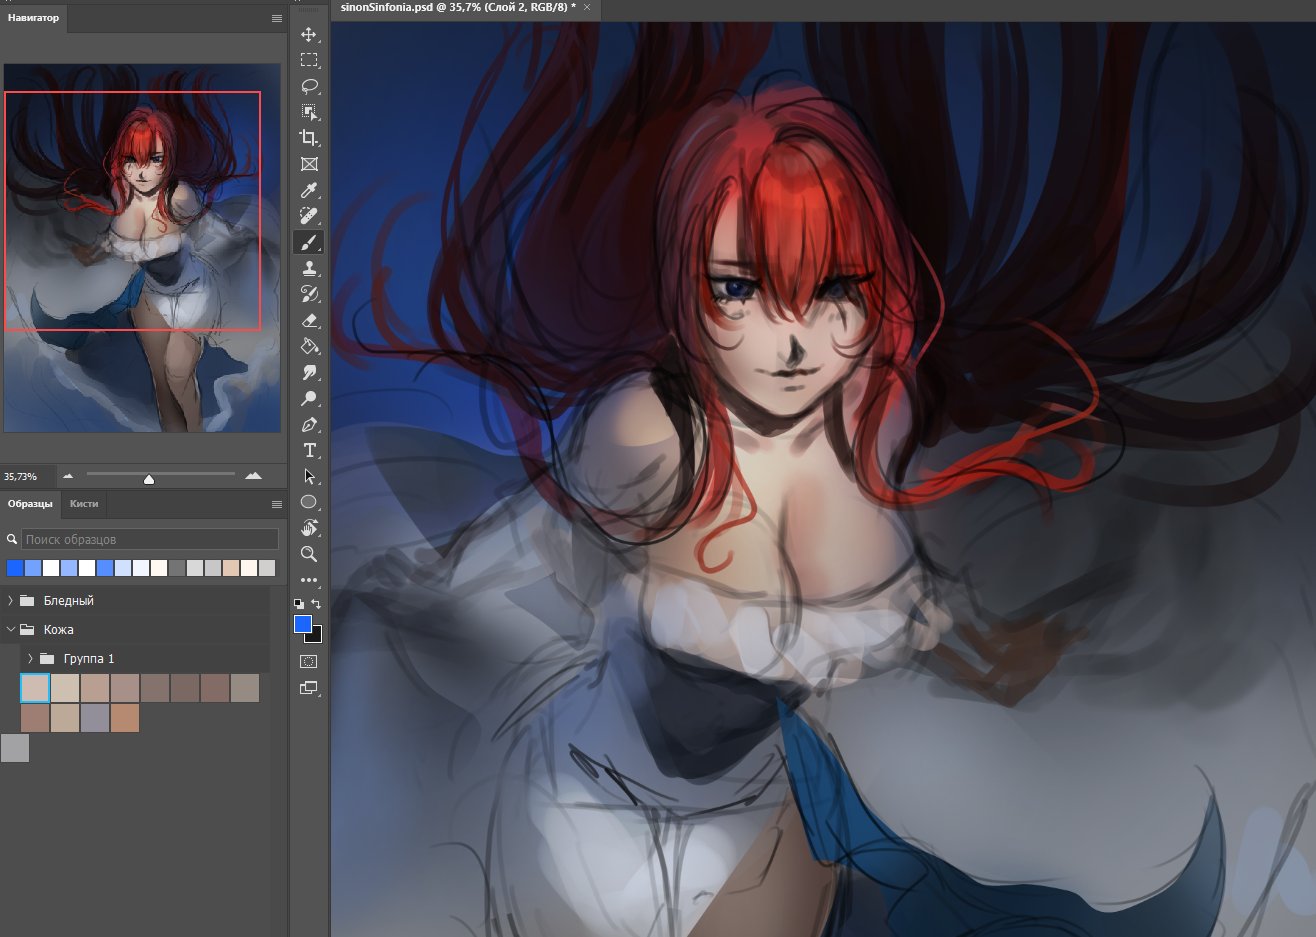Click the navigator zoom out mountain icon
Image resolution: width=1316 pixels, height=937 pixels.
click(x=68, y=476)
